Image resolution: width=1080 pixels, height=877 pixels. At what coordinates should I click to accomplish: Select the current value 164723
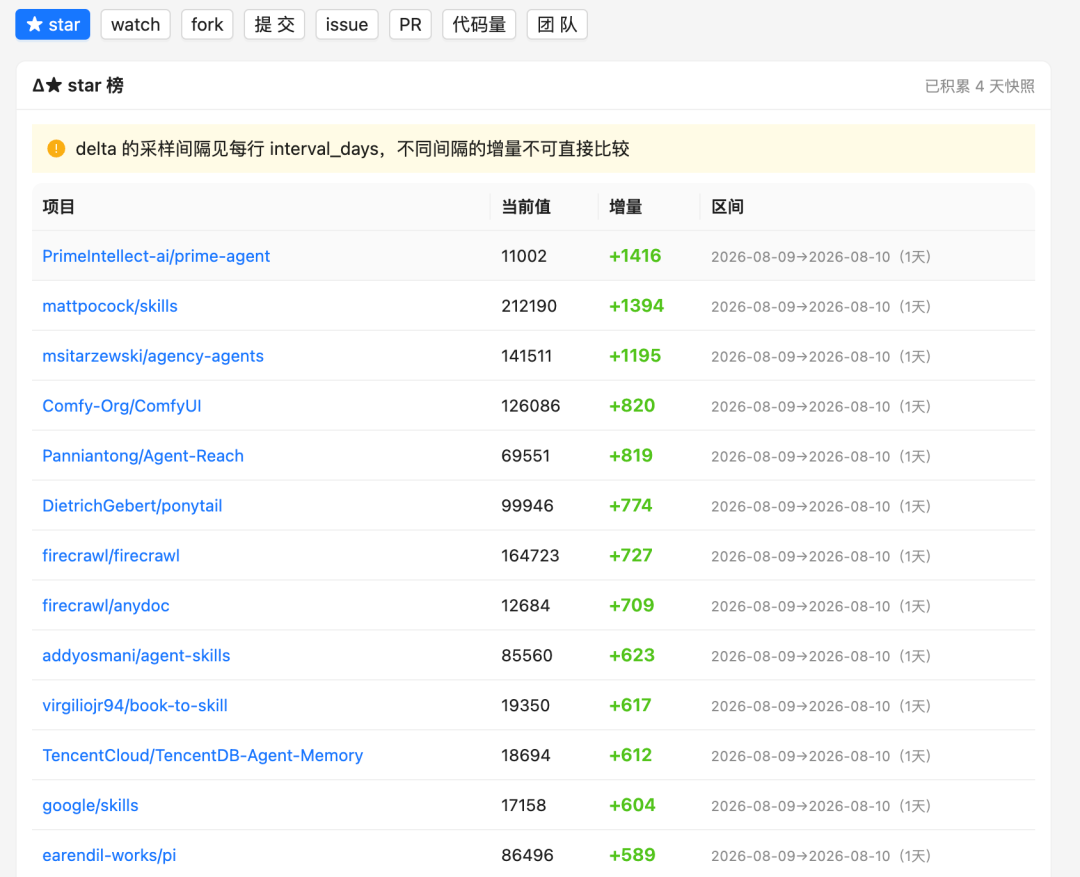(x=530, y=556)
